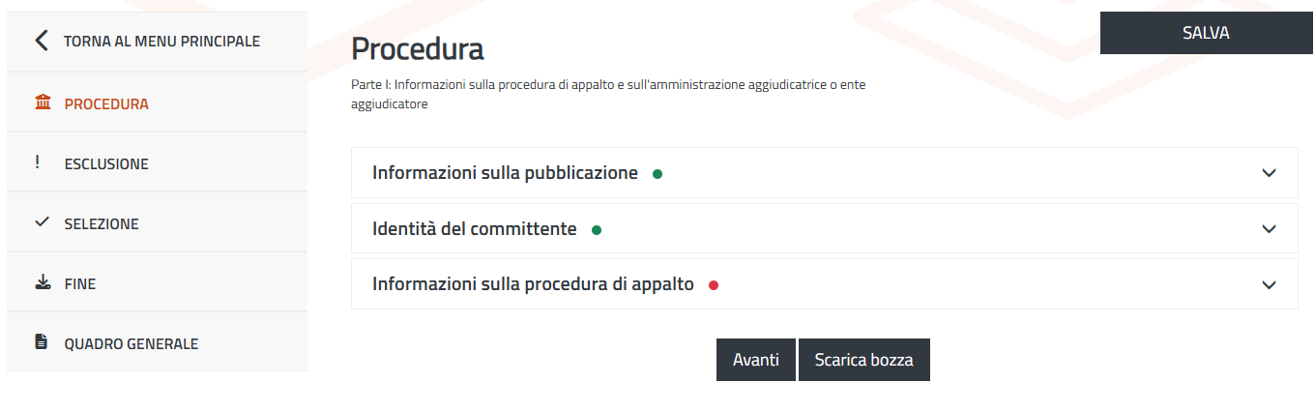
Task: Click the Fine download icon
Action: [41, 283]
